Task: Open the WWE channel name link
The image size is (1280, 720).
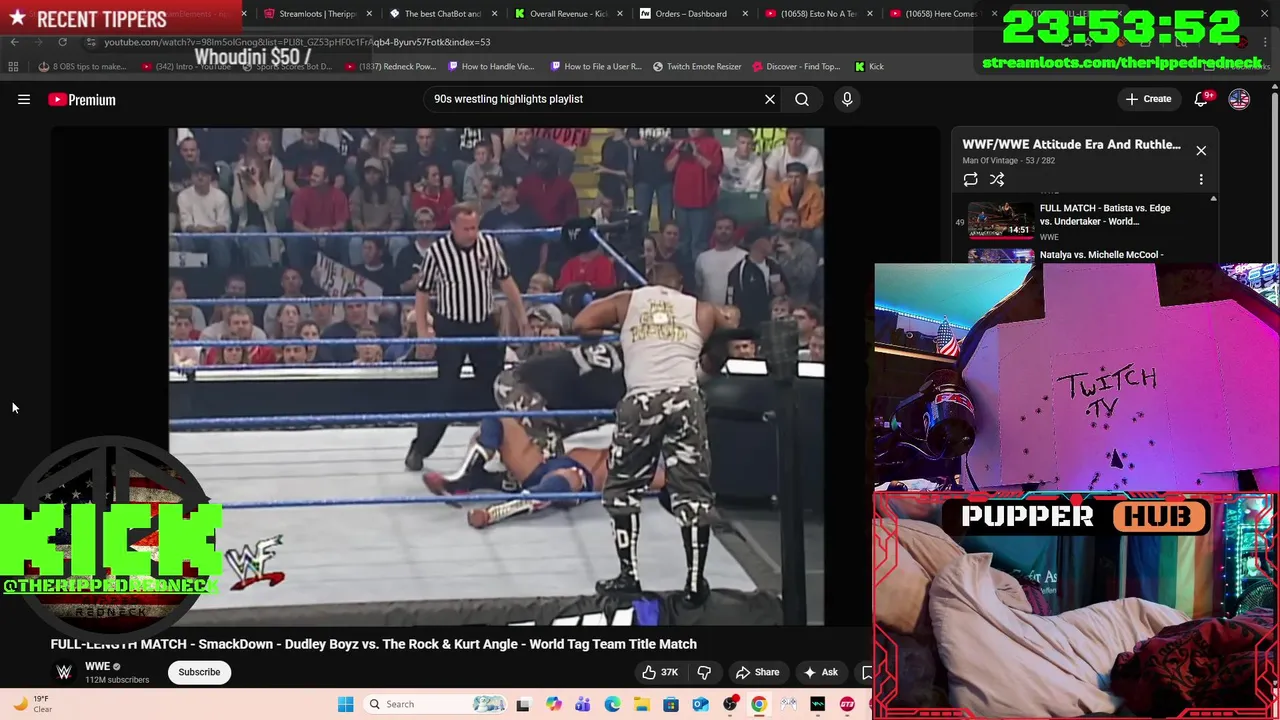Action: tap(97, 666)
